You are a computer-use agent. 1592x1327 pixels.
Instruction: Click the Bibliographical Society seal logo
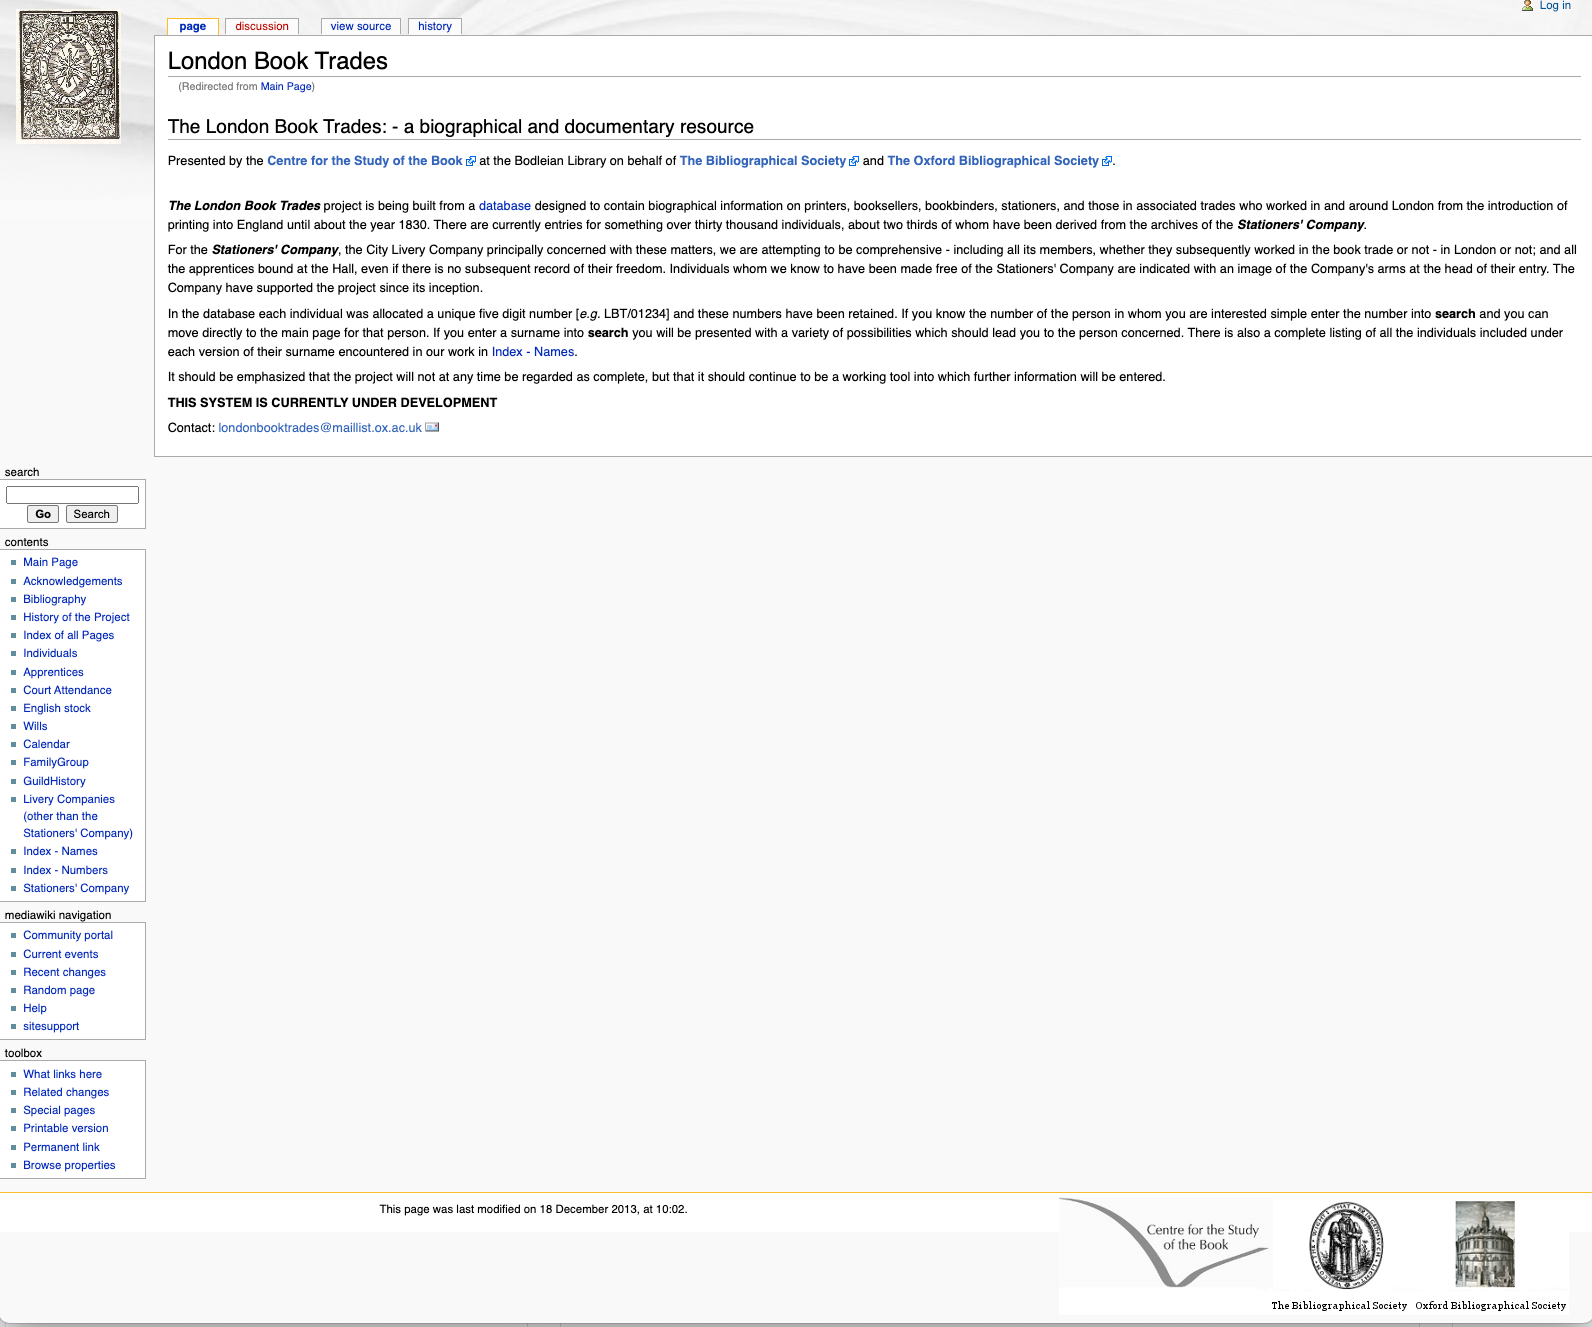click(1345, 1246)
